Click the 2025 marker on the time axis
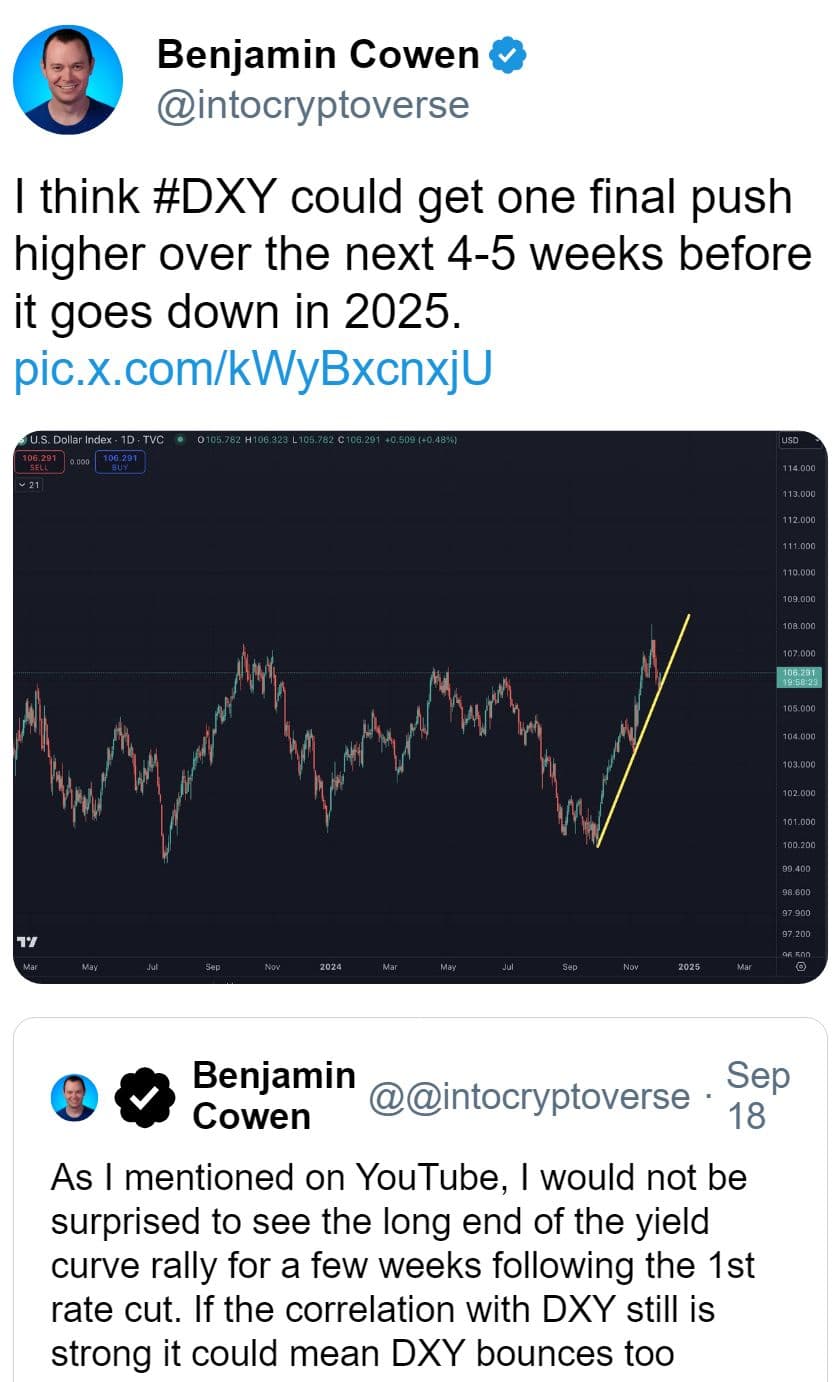 click(688, 967)
